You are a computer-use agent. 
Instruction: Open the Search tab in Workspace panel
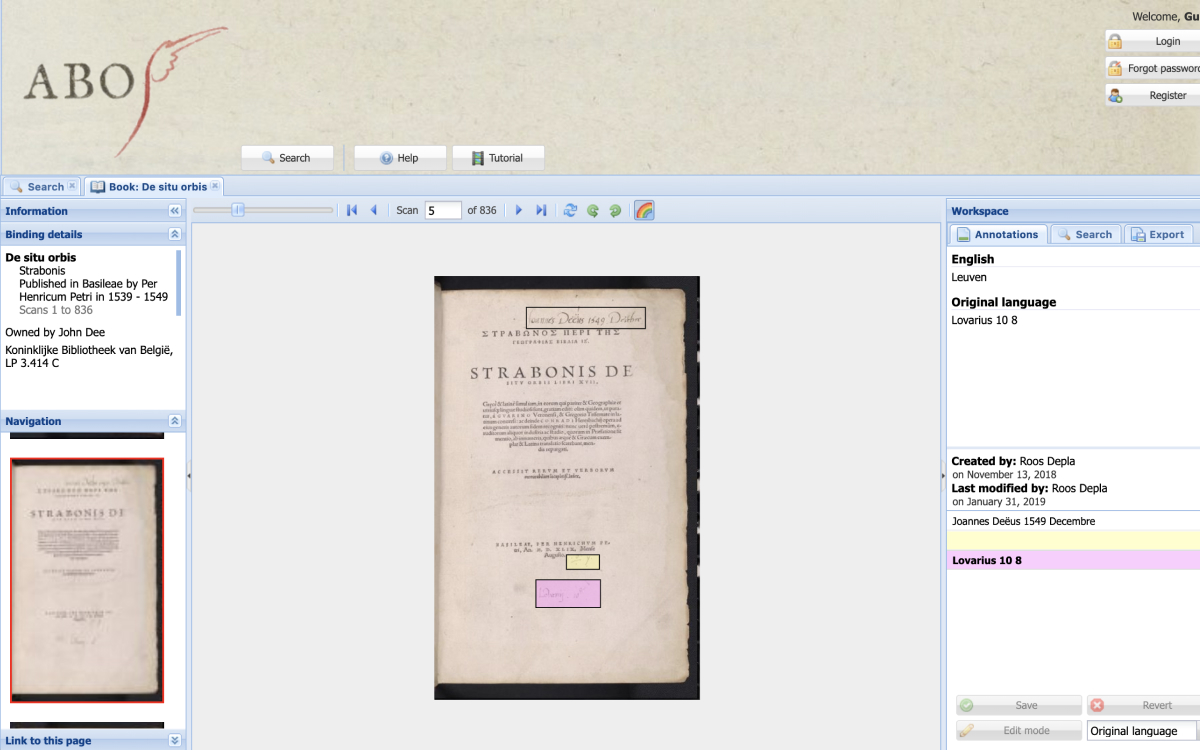(1084, 234)
